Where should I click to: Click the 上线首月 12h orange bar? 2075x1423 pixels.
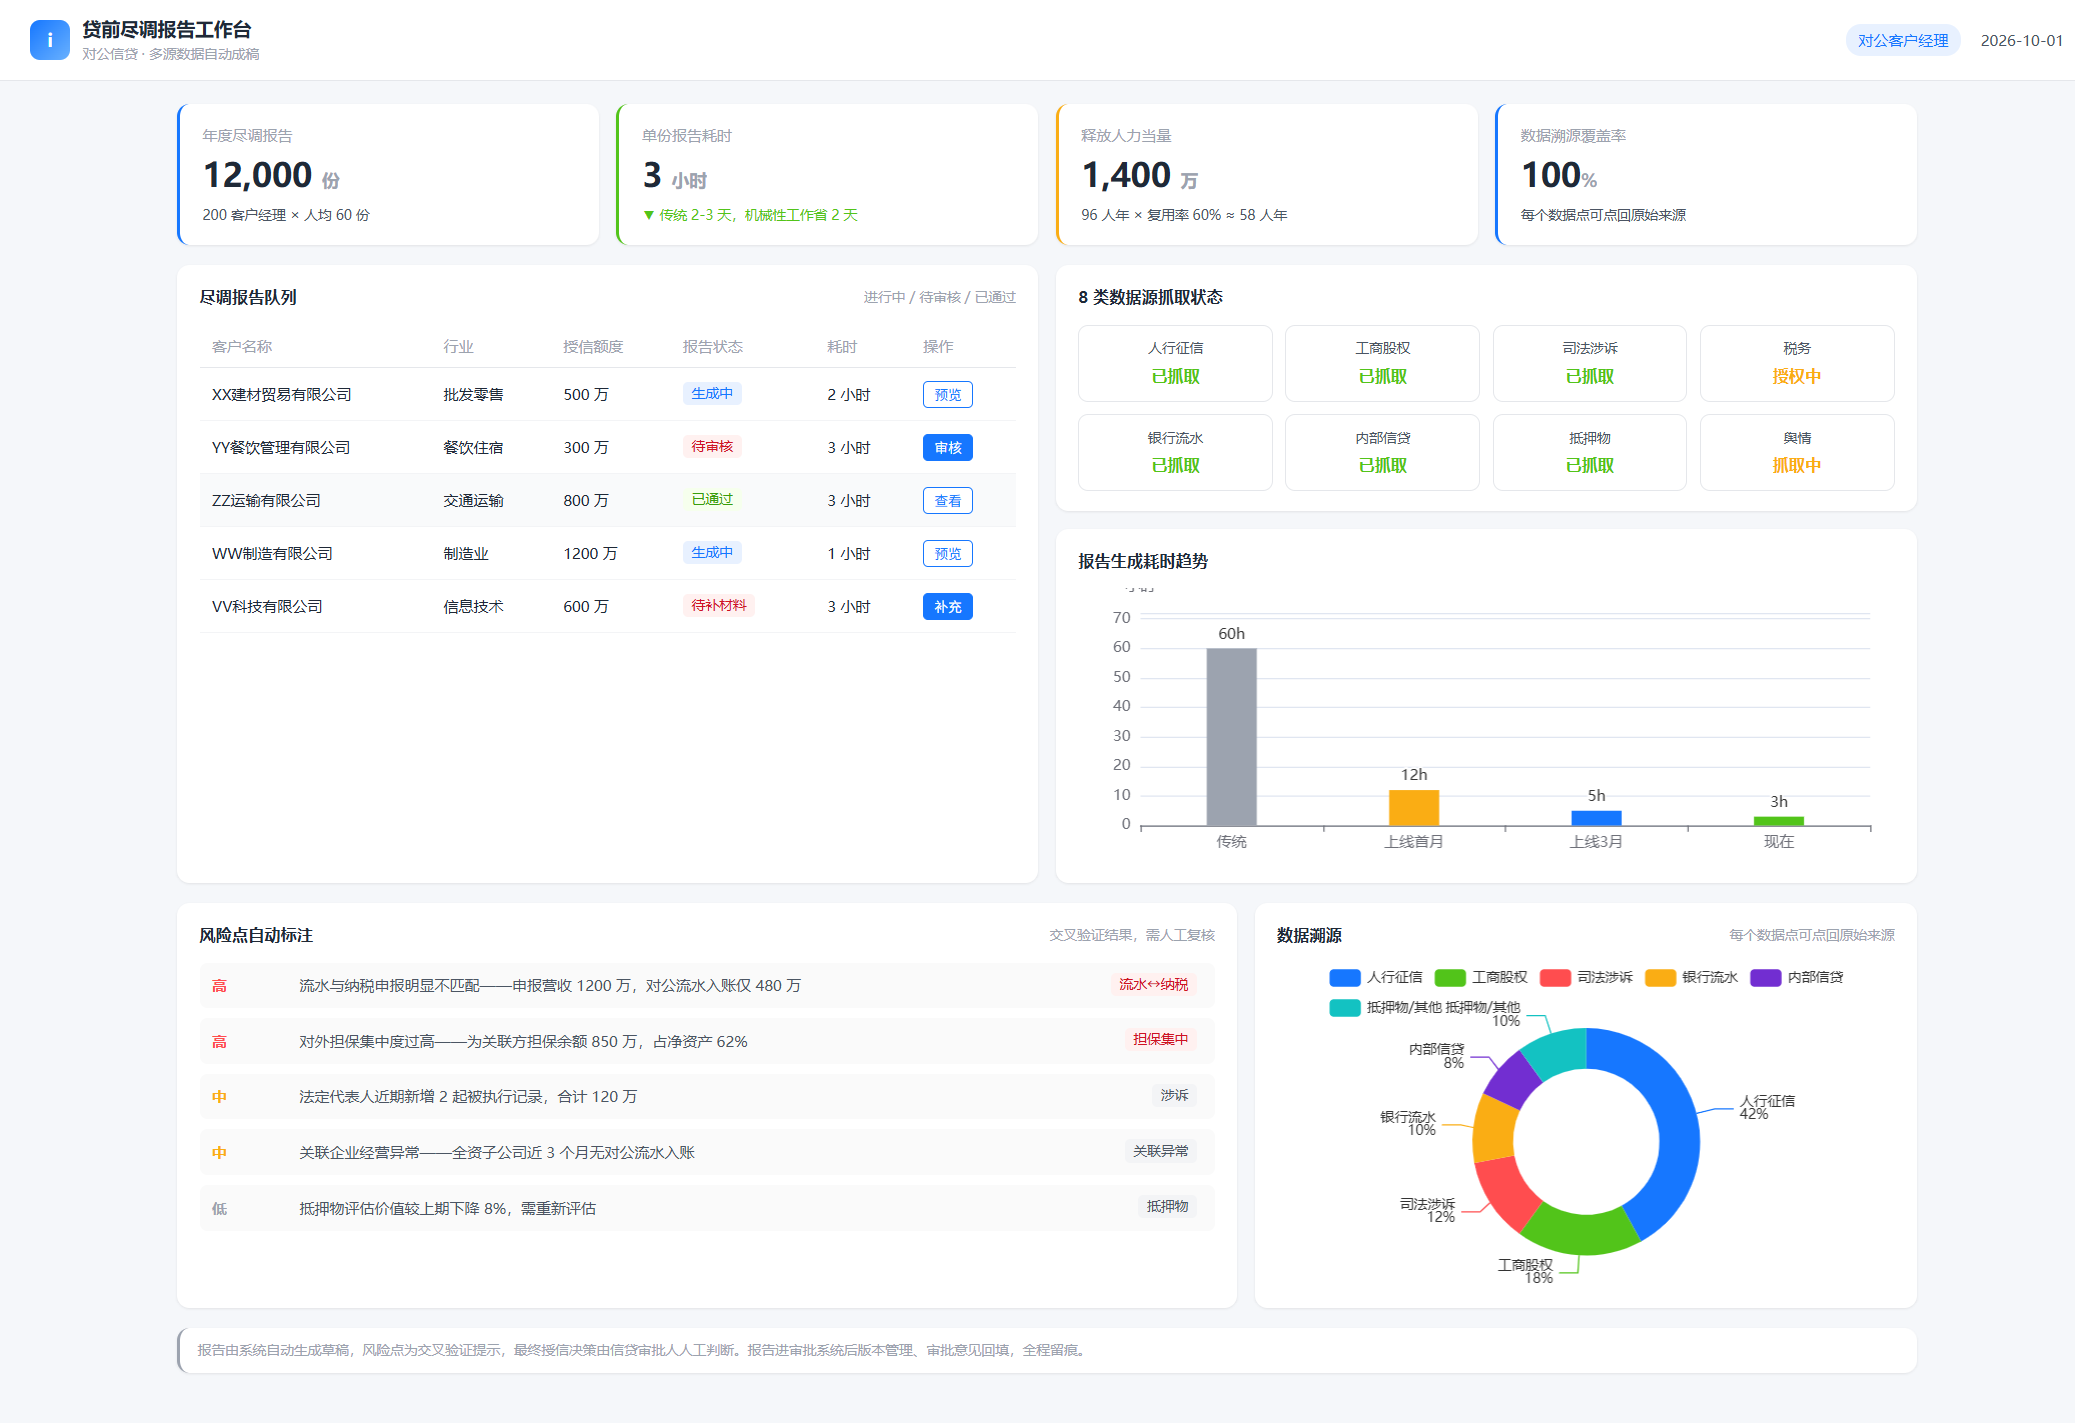click(x=1414, y=808)
